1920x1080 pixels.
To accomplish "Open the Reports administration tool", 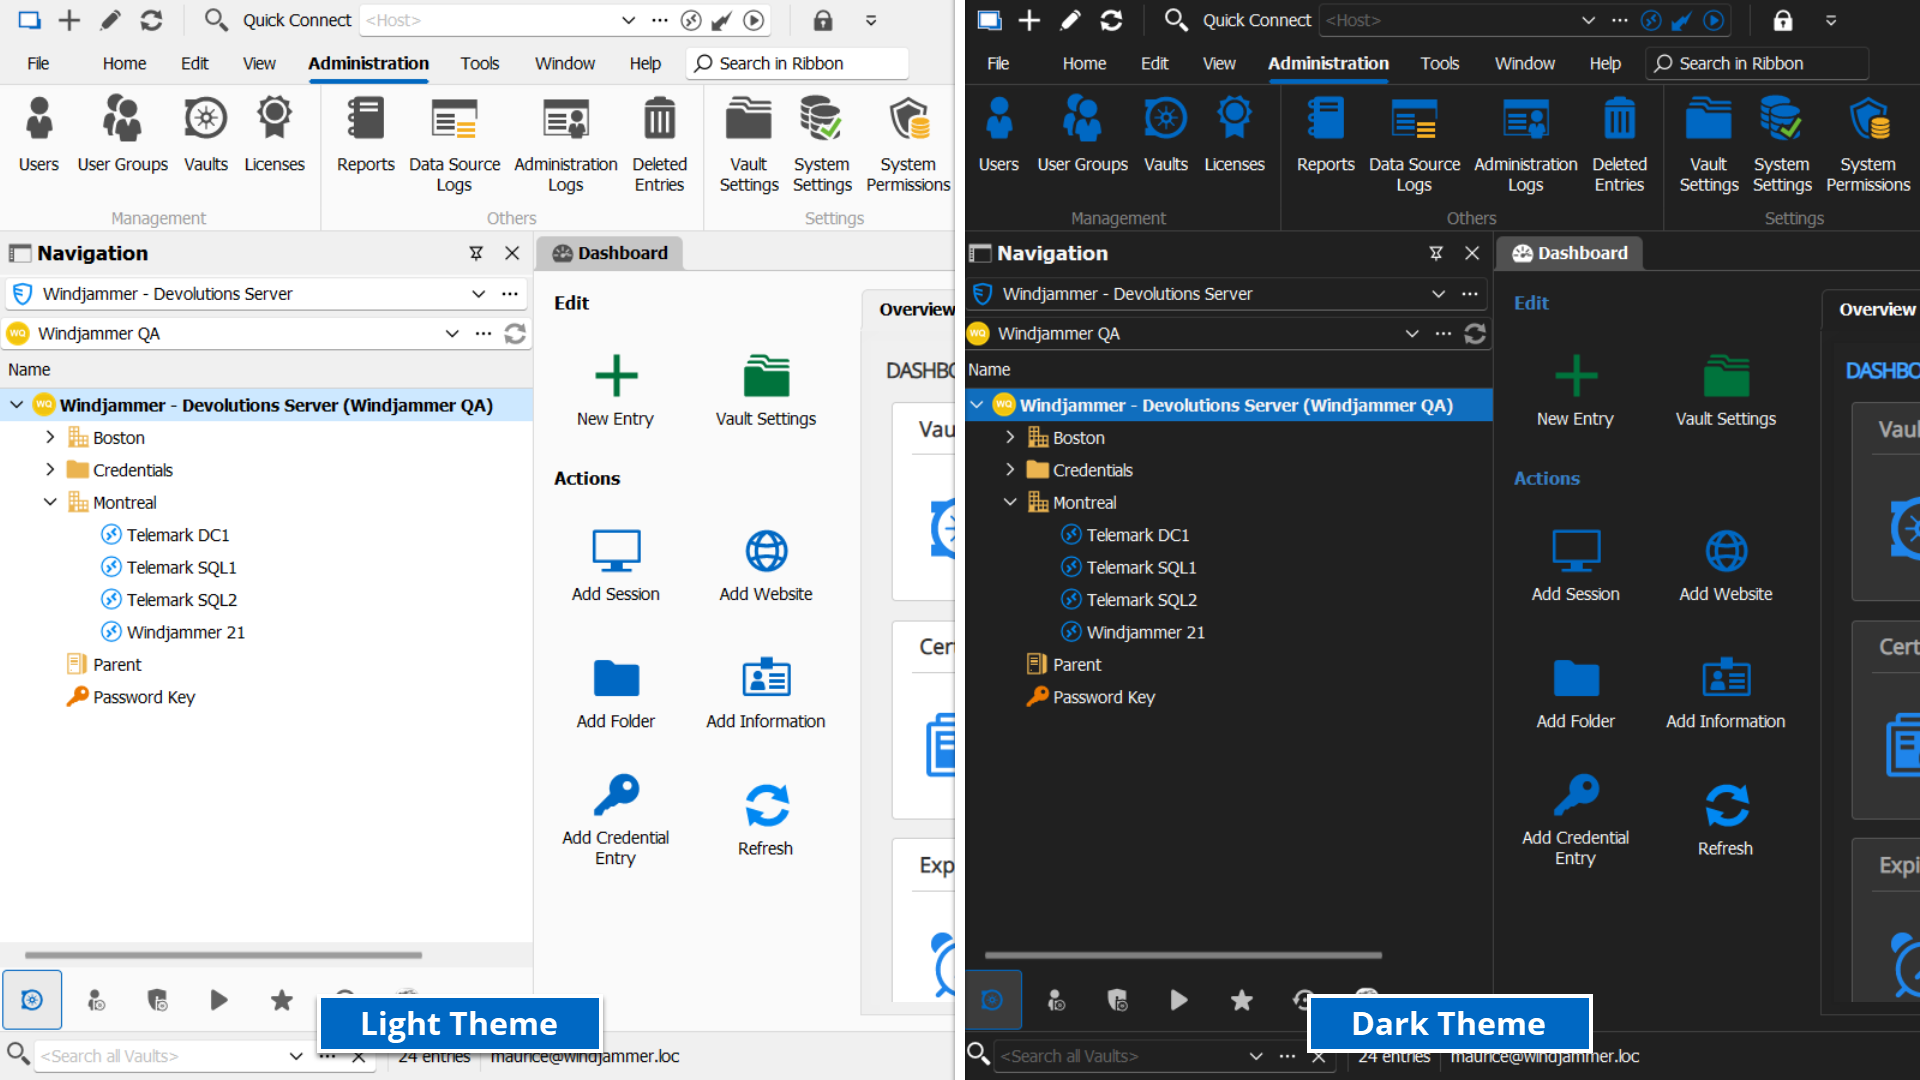I will pos(365,140).
